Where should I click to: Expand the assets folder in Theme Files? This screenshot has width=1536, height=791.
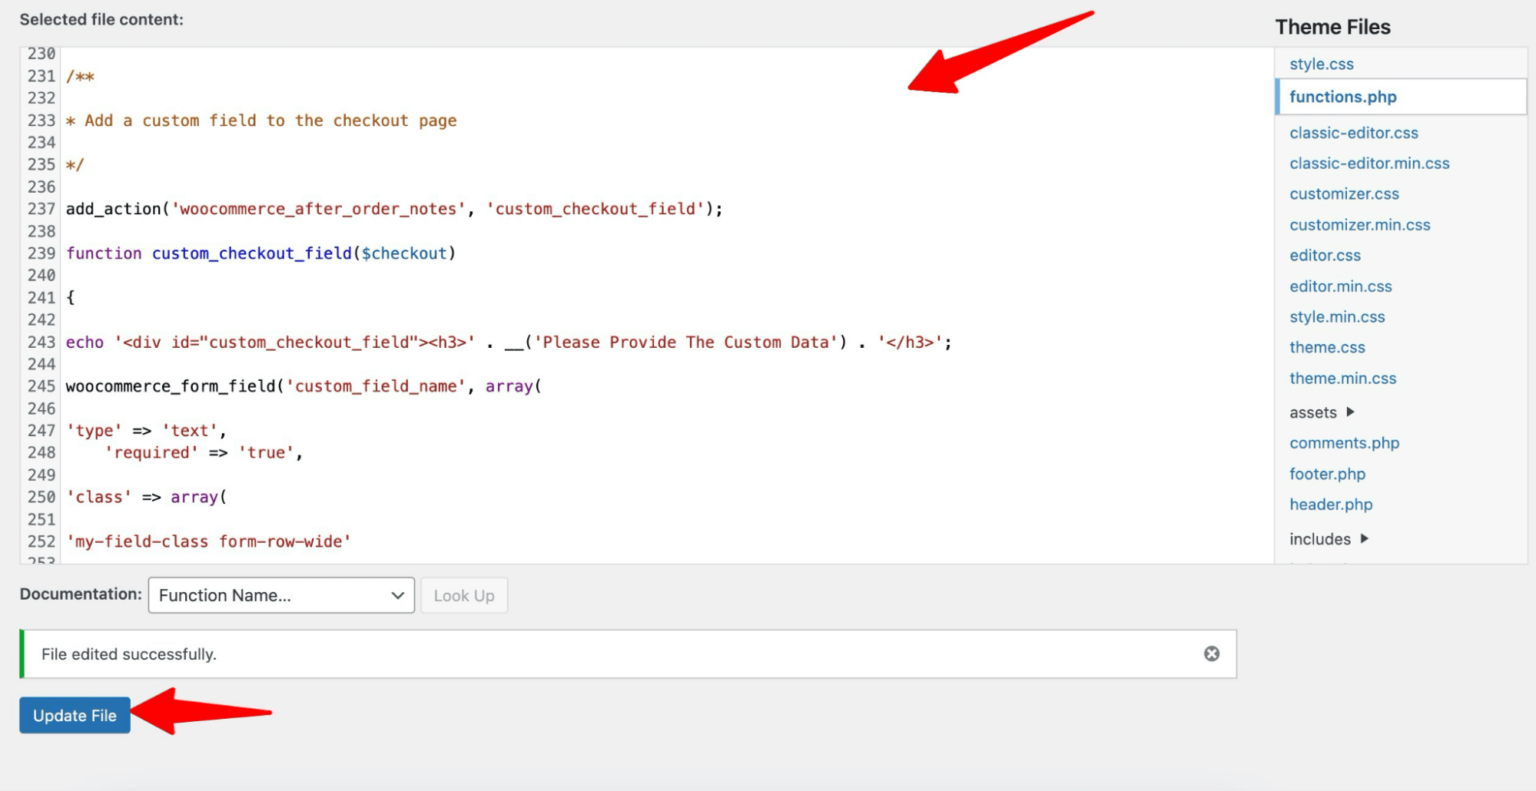1313,412
